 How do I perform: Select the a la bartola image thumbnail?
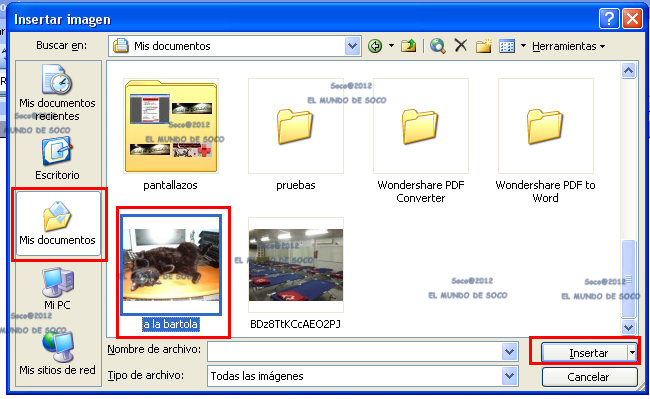click(x=171, y=265)
